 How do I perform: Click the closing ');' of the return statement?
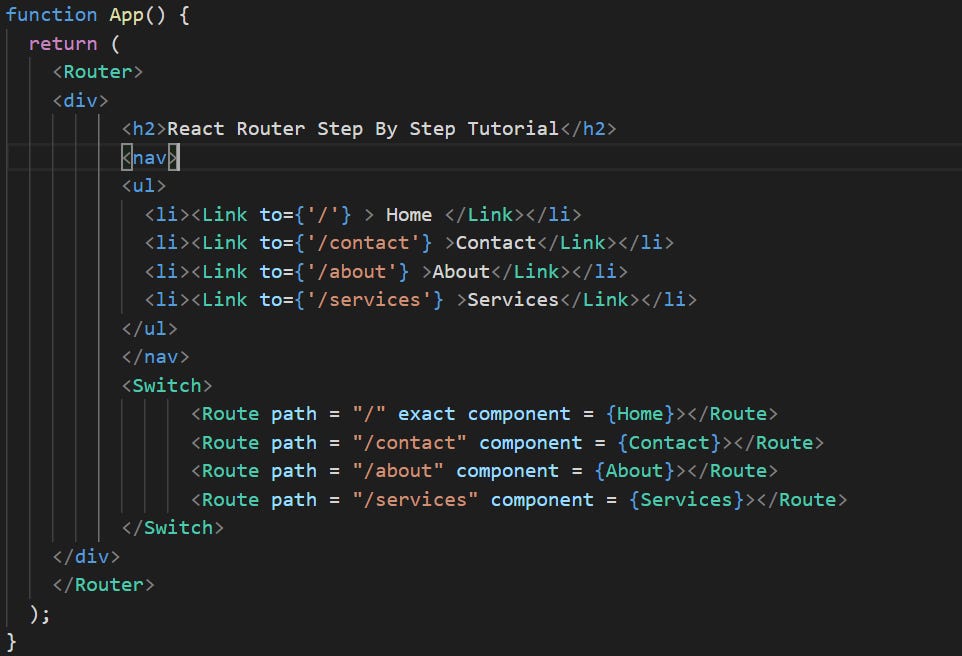40,614
